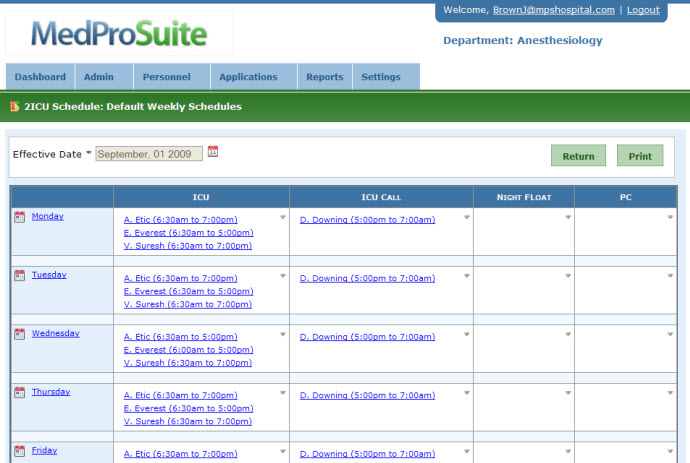Screen dimensions: 690x463
Task: Expand Tuesday ICU cell dropdown arrow
Action: coord(283,276)
